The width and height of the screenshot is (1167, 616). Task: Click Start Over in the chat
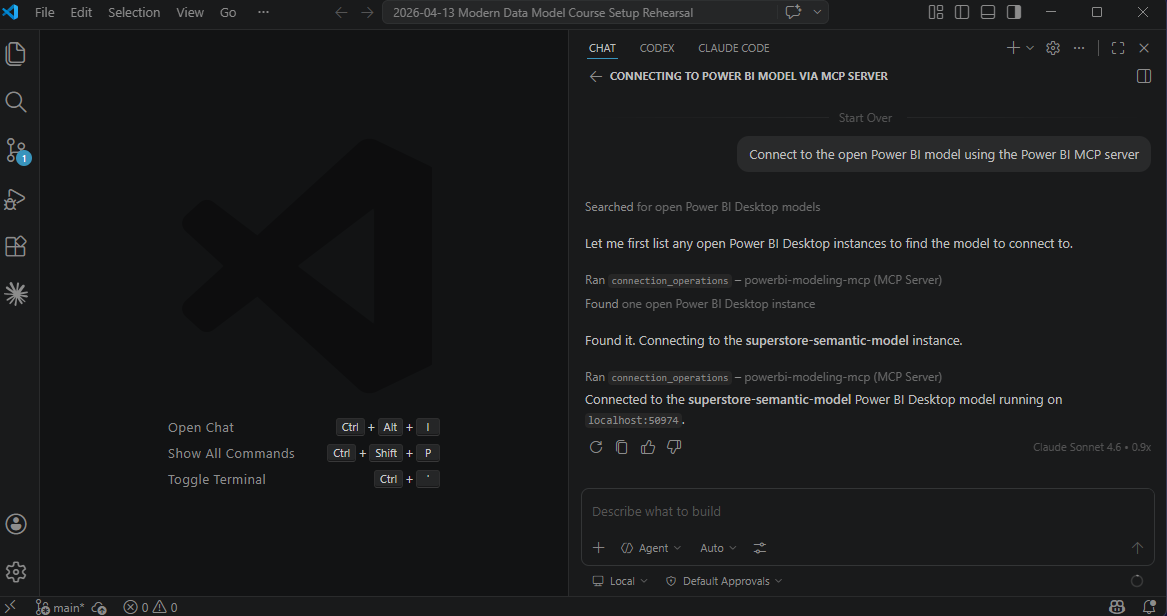(864, 117)
